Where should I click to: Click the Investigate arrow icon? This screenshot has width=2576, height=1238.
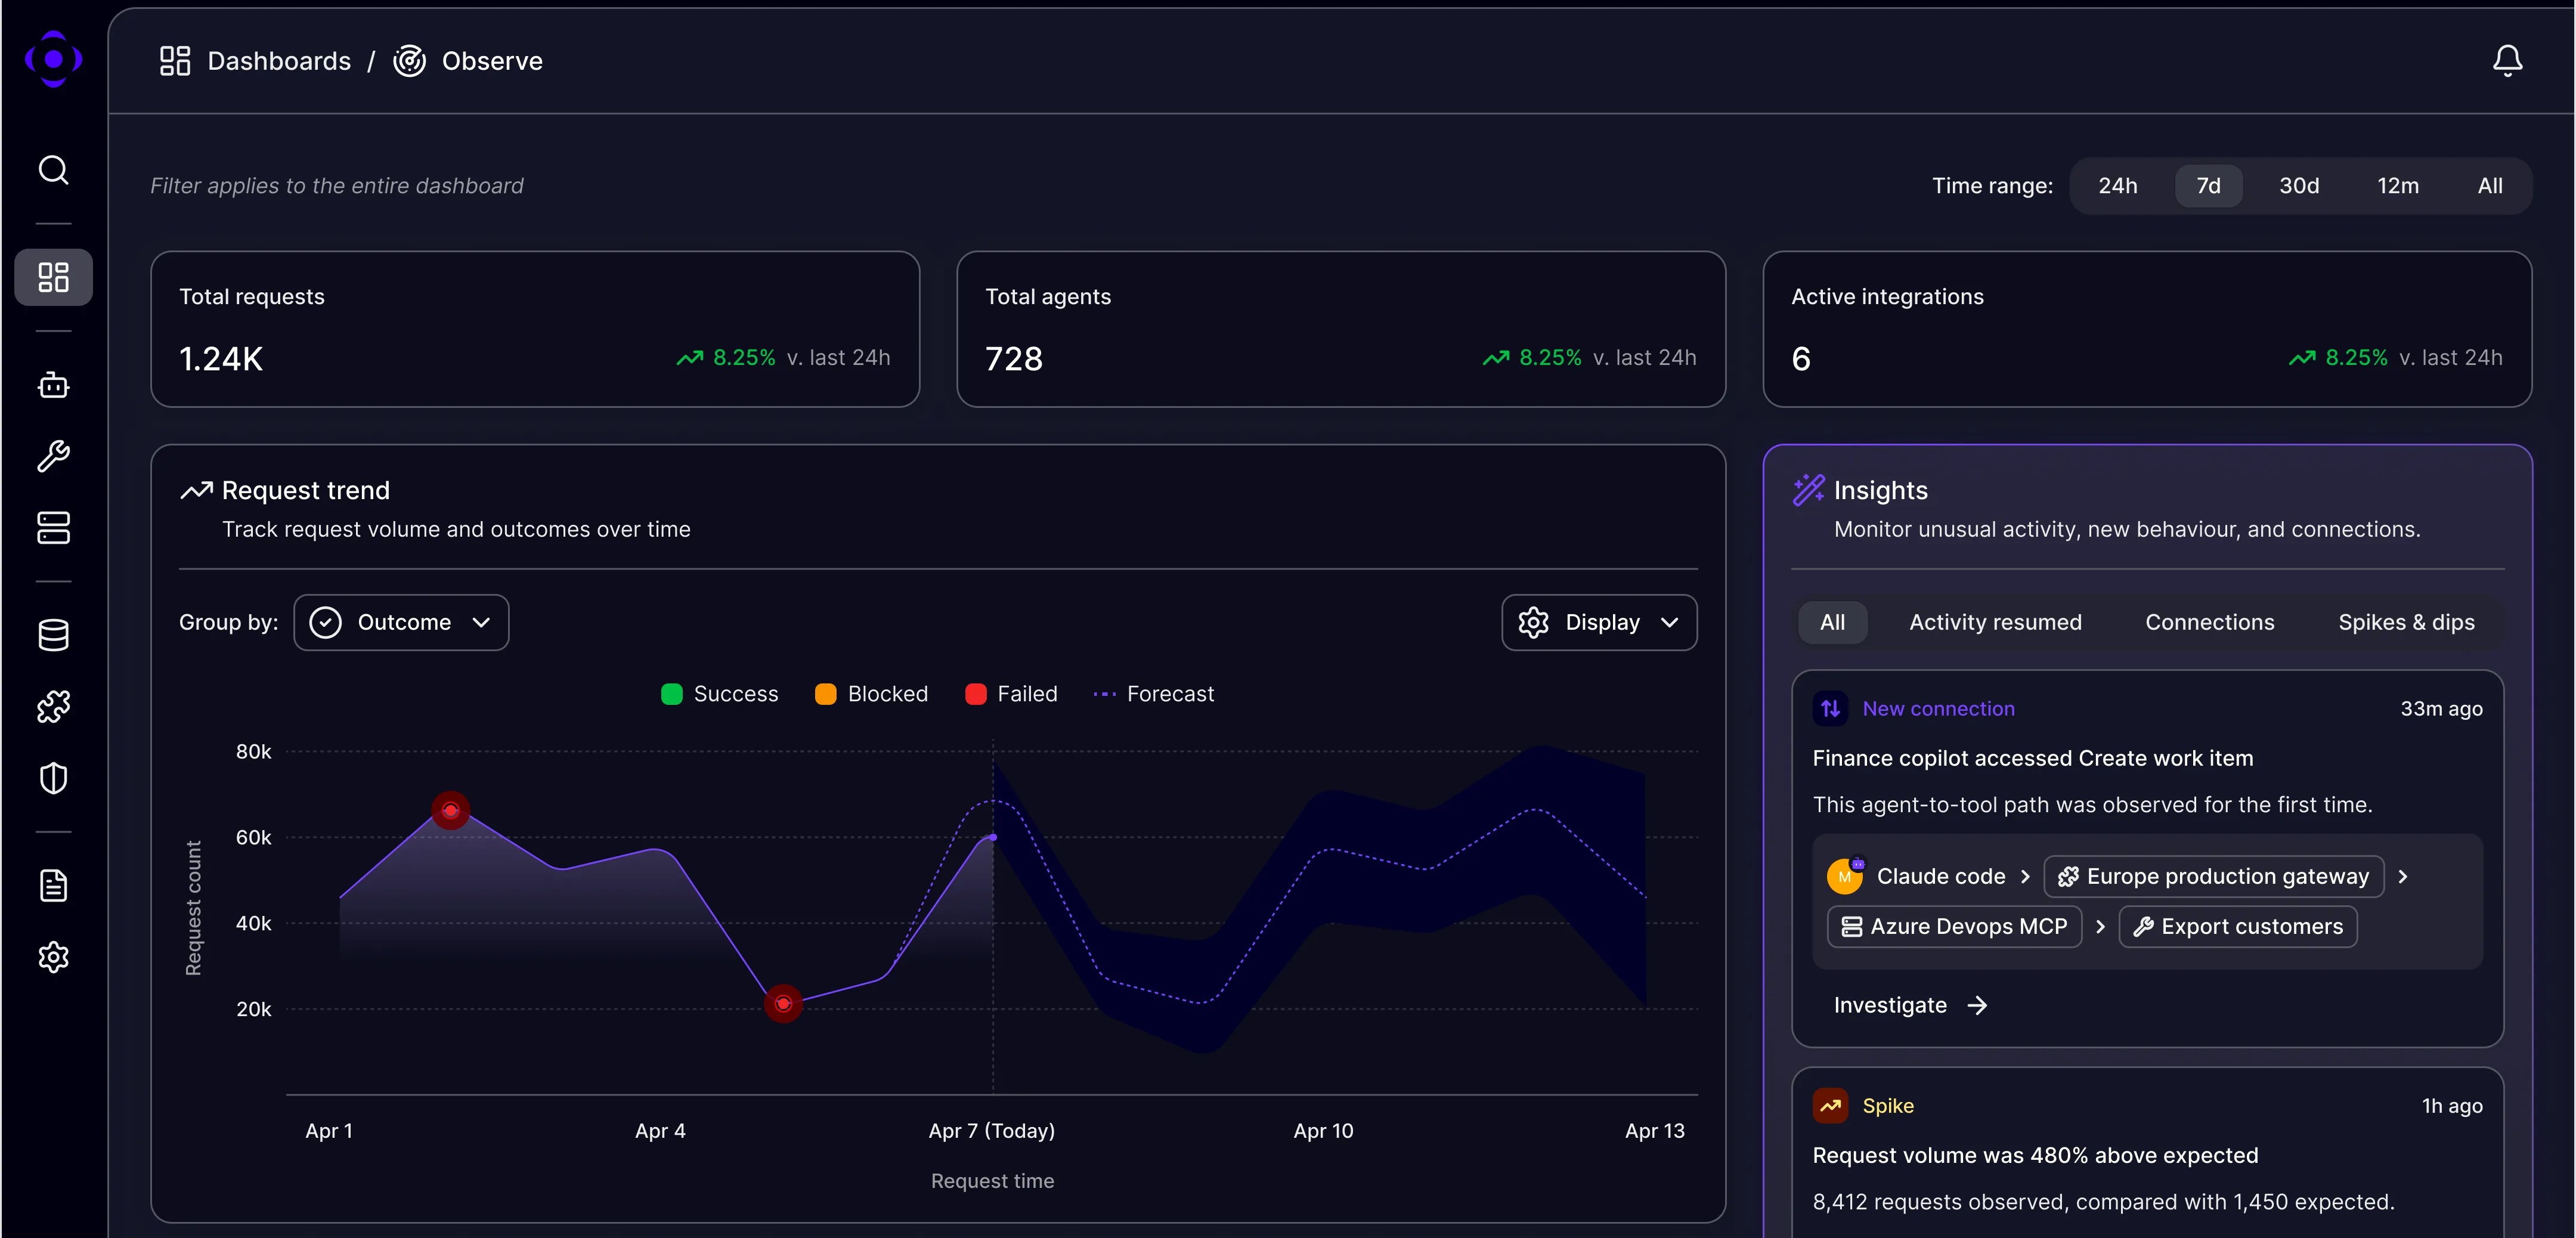[x=1977, y=1005]
